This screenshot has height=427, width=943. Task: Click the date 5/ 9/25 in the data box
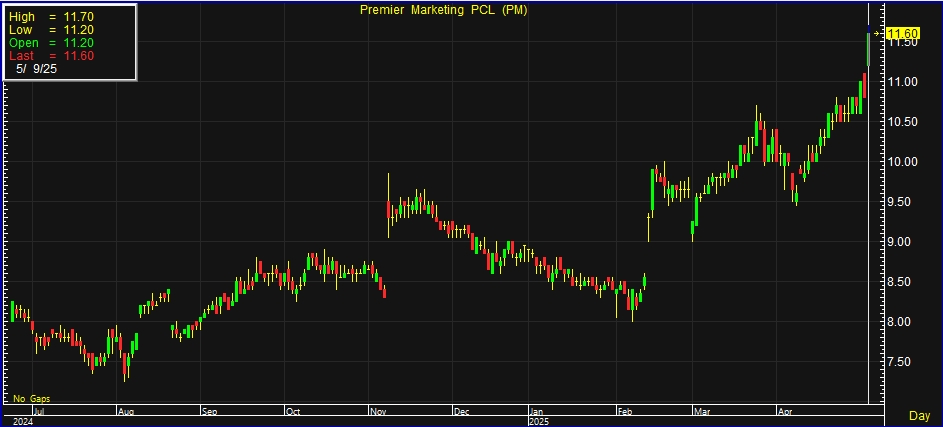[37, 69]
